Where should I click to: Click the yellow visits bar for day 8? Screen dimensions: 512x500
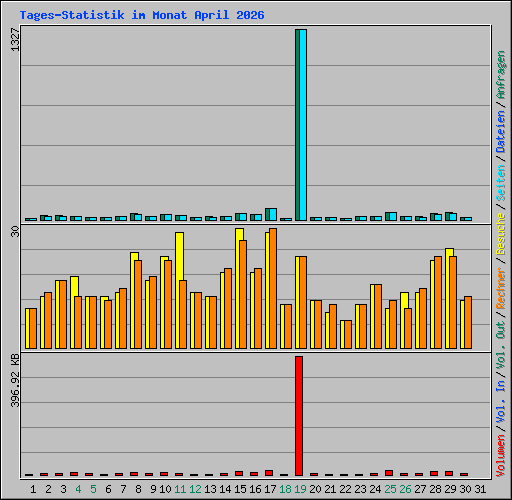click(x=133, y=301)
